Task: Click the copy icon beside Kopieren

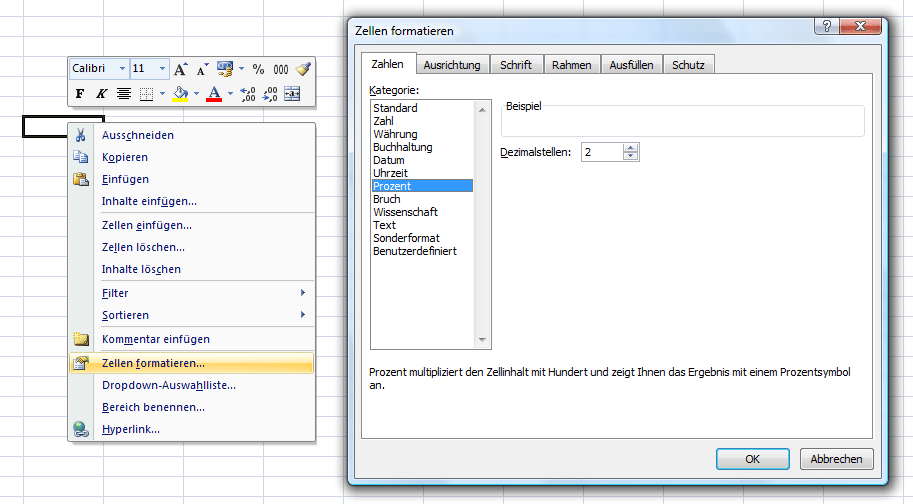Action: tap(80, 157)
